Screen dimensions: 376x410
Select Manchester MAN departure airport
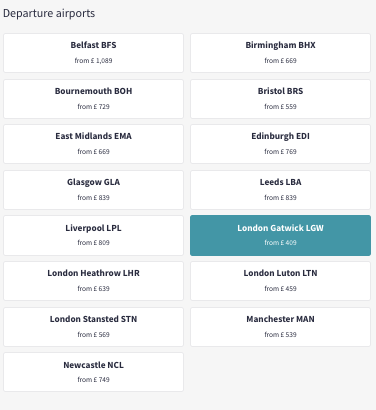coord(280,327)
